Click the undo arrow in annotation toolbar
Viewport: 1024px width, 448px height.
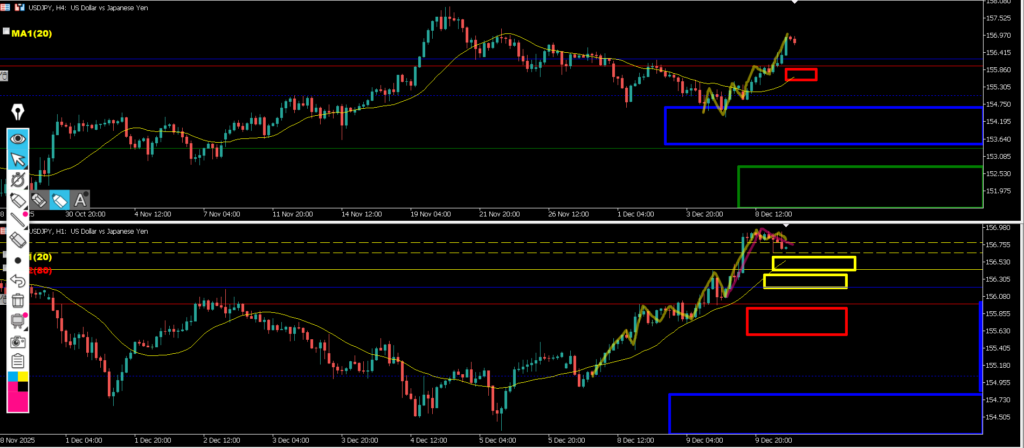tap(18, 280)
